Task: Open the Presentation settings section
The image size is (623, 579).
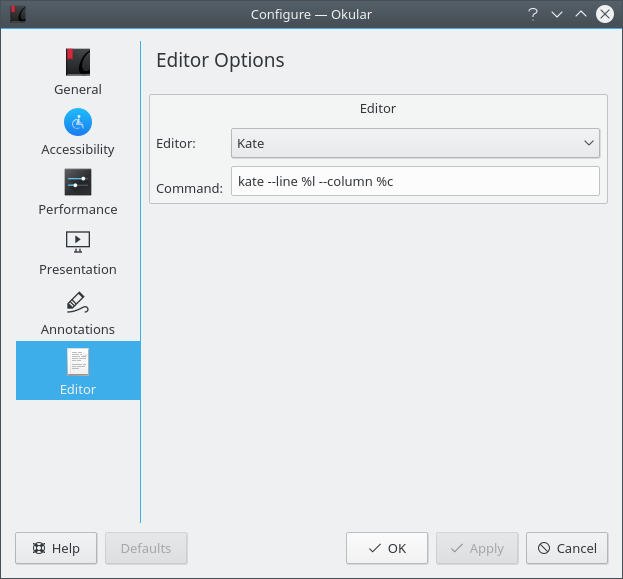Action: point(78,241)
